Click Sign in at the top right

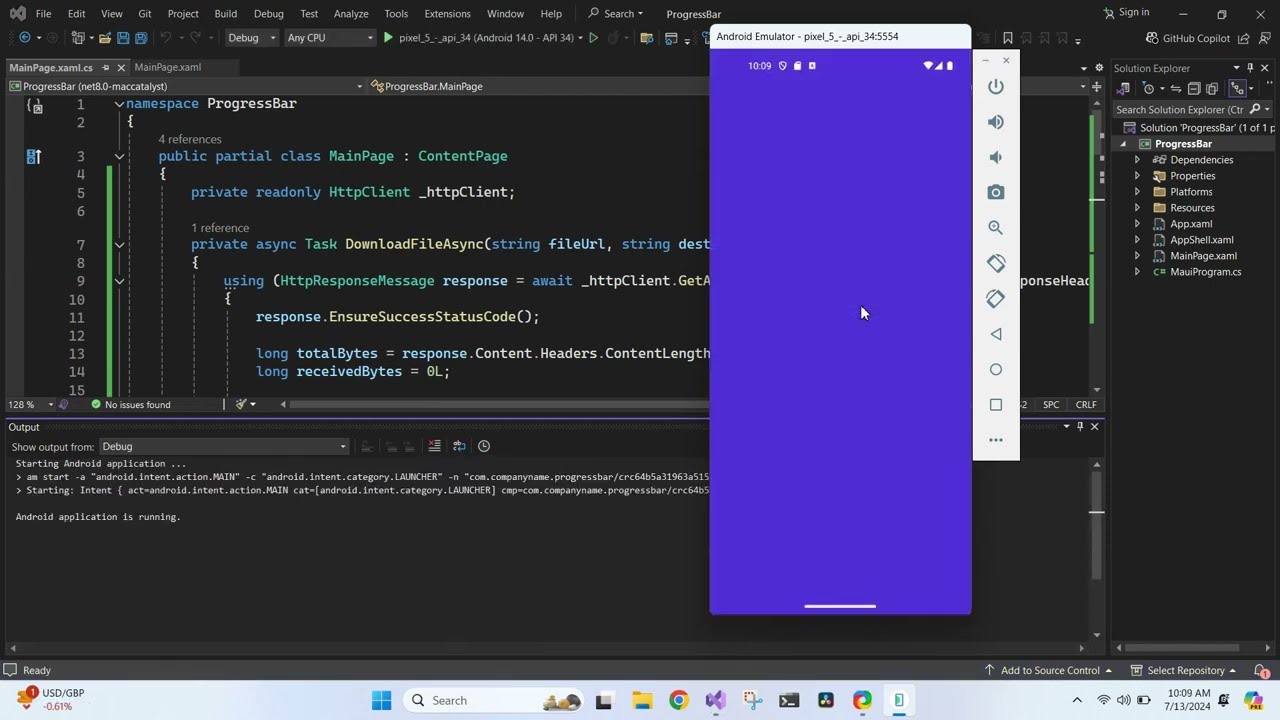click(x=1126, y=12)
